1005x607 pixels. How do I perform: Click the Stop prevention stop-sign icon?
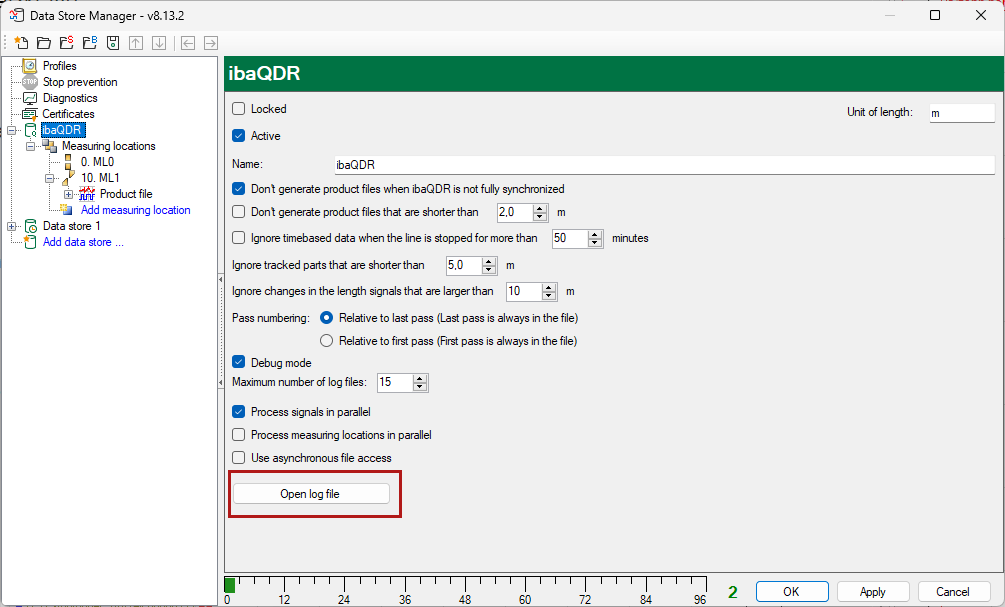point(30,81)
